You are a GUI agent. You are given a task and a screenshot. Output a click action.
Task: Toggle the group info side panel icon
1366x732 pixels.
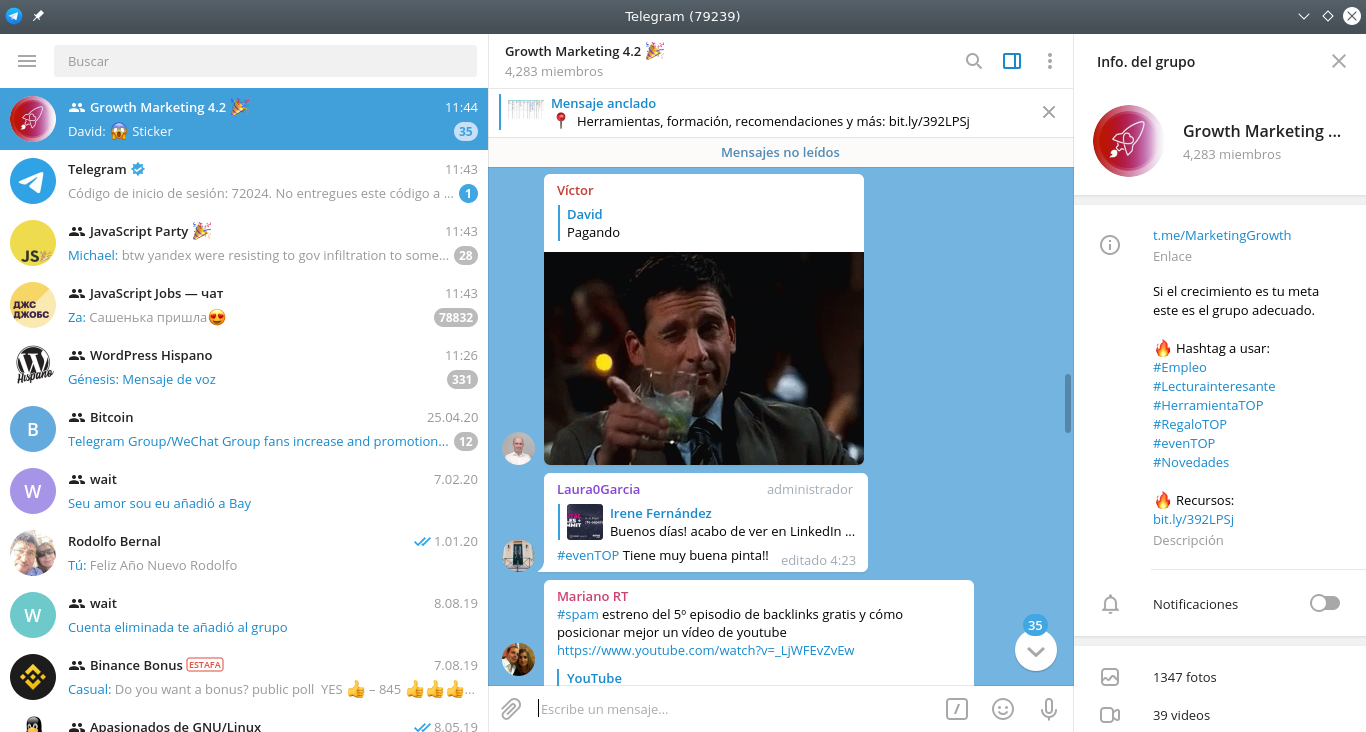coord(1011,61)
